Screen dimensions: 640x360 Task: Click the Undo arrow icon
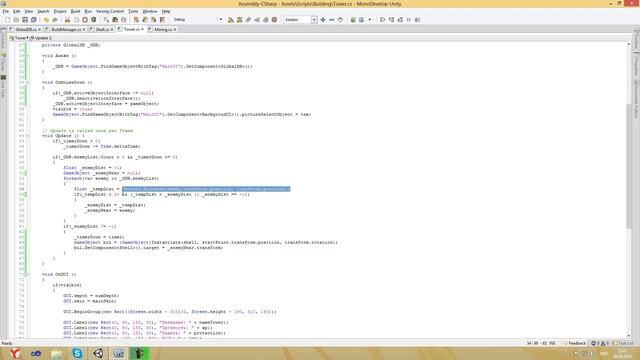tap(46, 20)
